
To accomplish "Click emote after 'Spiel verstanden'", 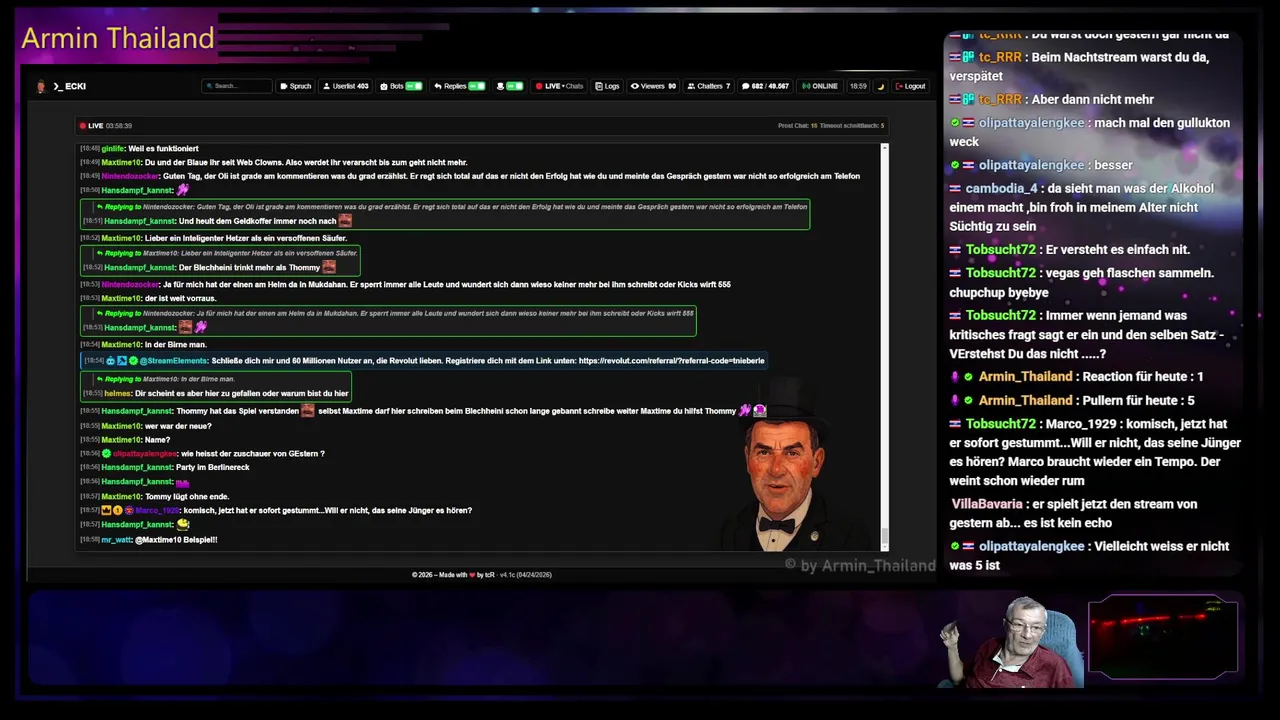I will click(x=308, y=411).
